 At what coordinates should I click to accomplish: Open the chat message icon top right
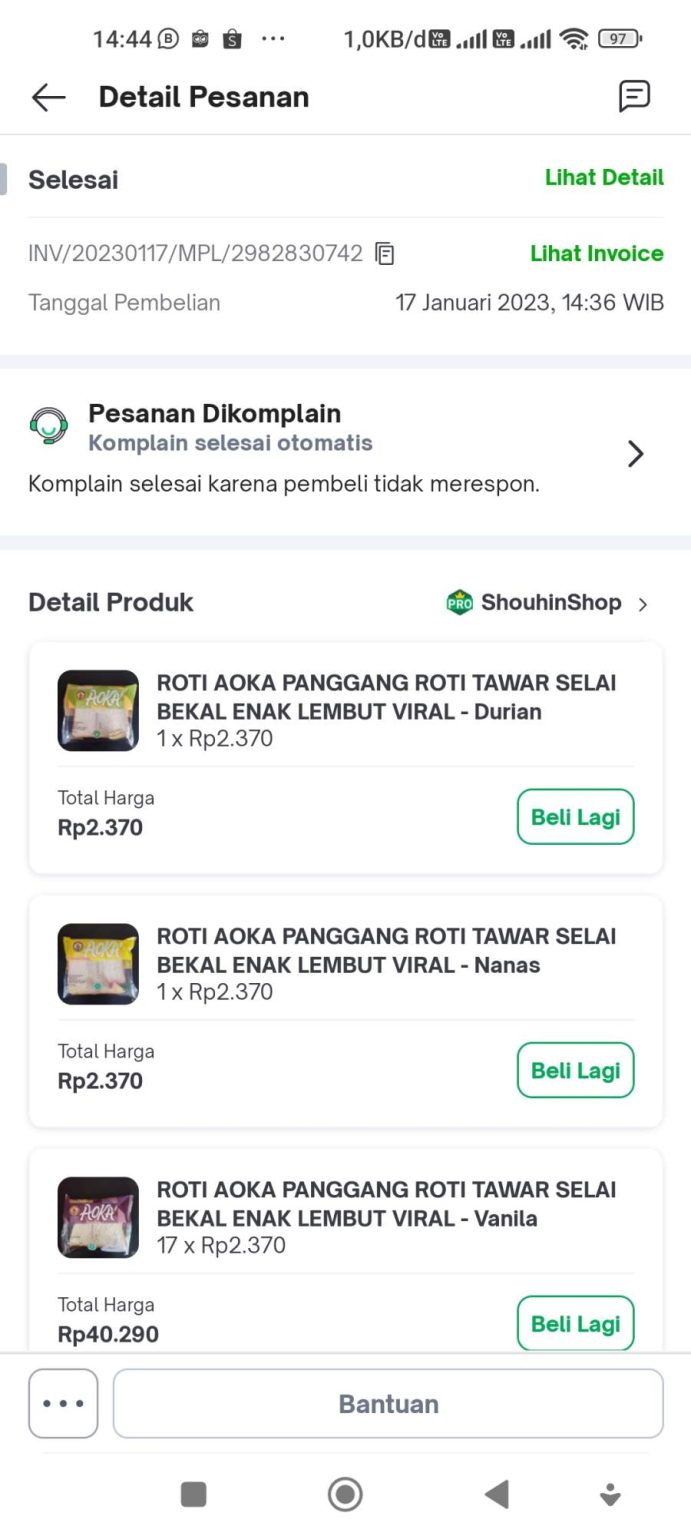(635, 96)
